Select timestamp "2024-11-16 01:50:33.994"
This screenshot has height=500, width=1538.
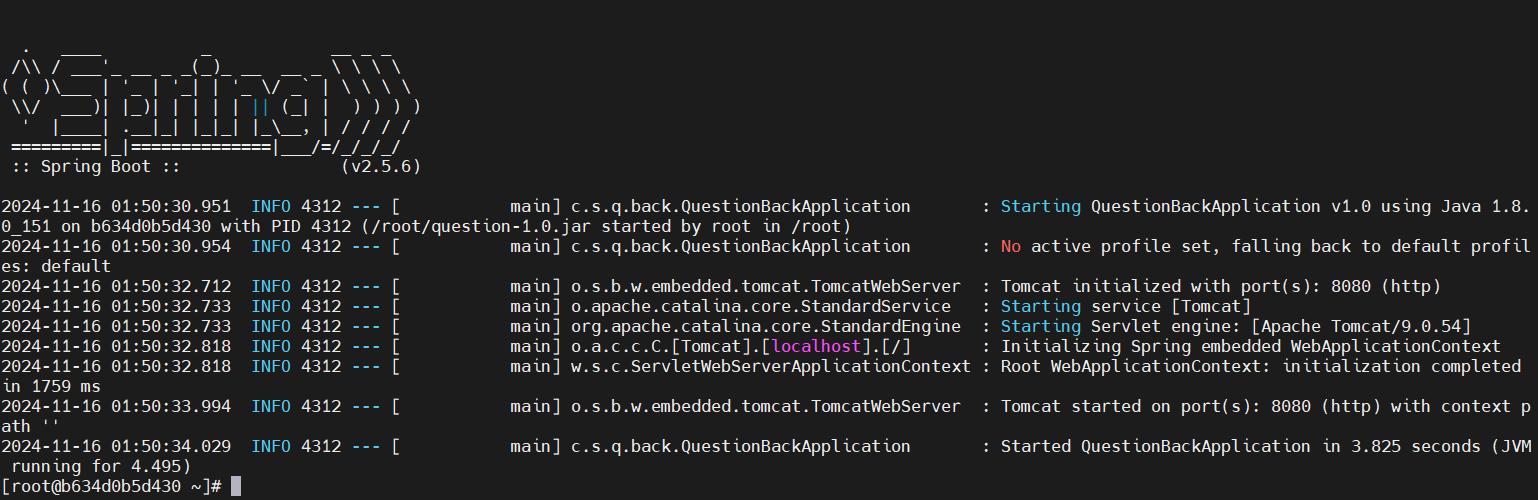116,407
